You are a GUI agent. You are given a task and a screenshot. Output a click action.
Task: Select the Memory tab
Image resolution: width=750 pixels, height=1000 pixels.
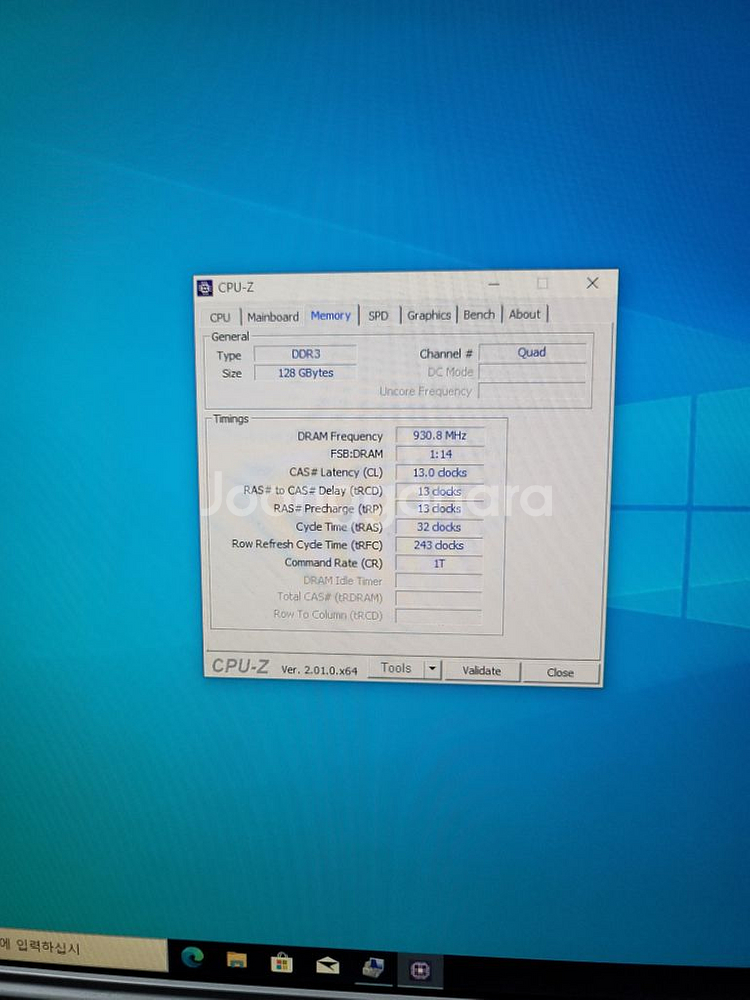pos(330,315)
